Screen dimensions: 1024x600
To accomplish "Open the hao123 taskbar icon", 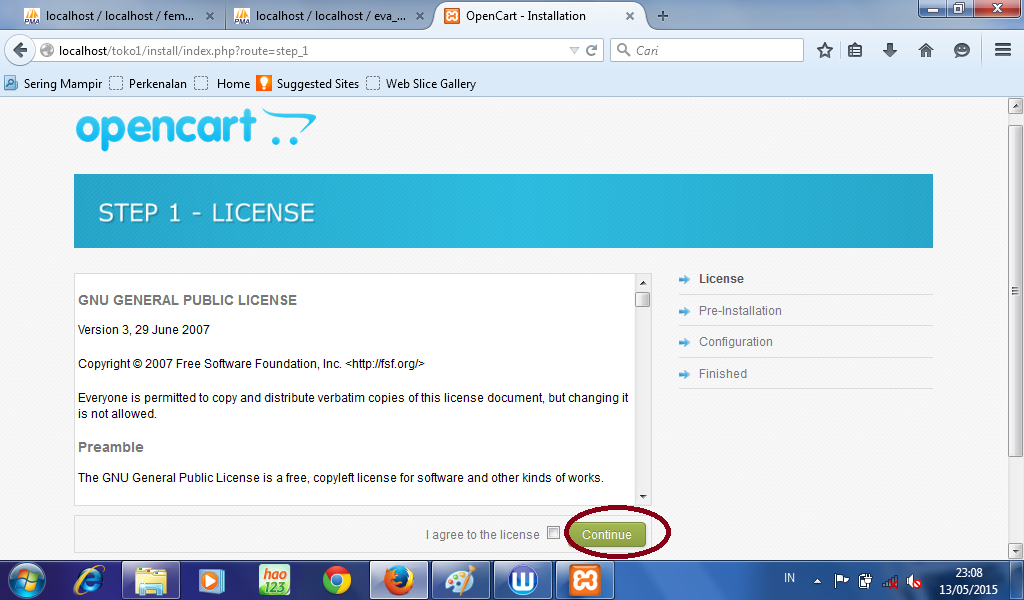I will tap(274, 580).
